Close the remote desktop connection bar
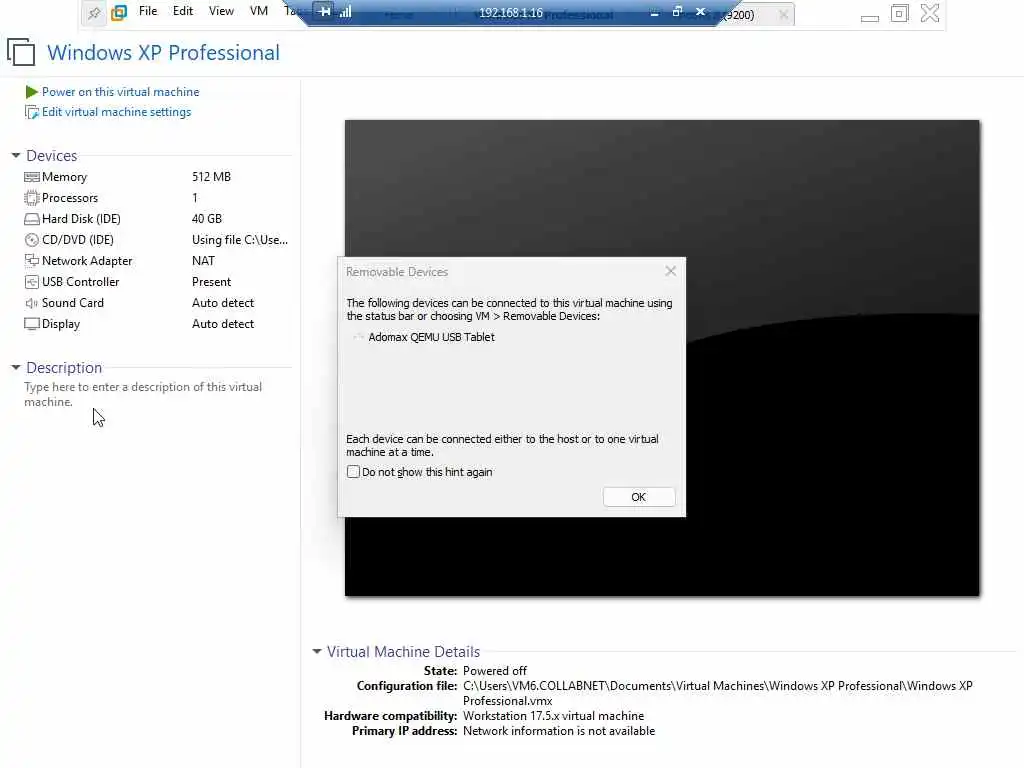 pos(700,12)
